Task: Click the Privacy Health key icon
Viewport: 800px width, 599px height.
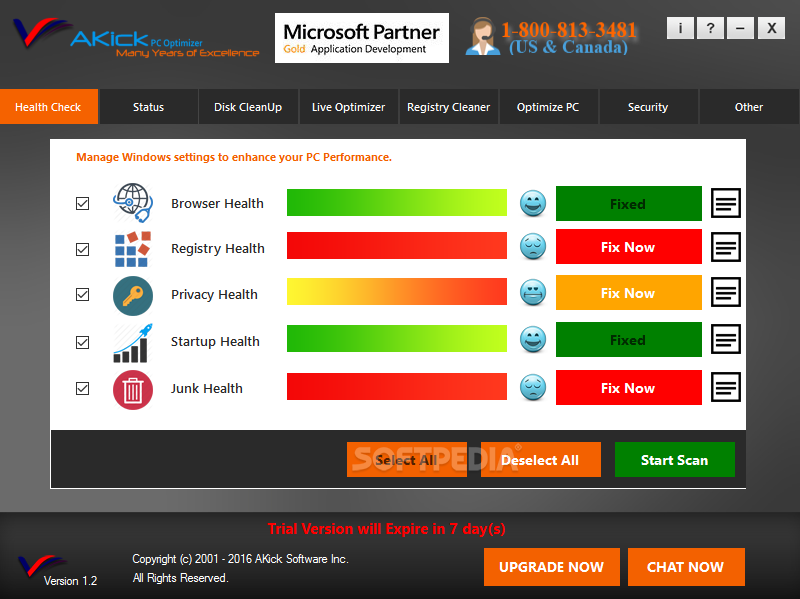Action: tap(133, 295)
